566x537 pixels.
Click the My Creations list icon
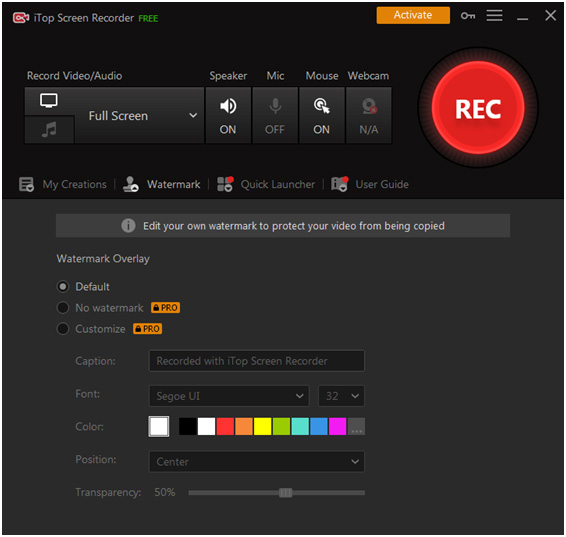[x=26, y=184]
